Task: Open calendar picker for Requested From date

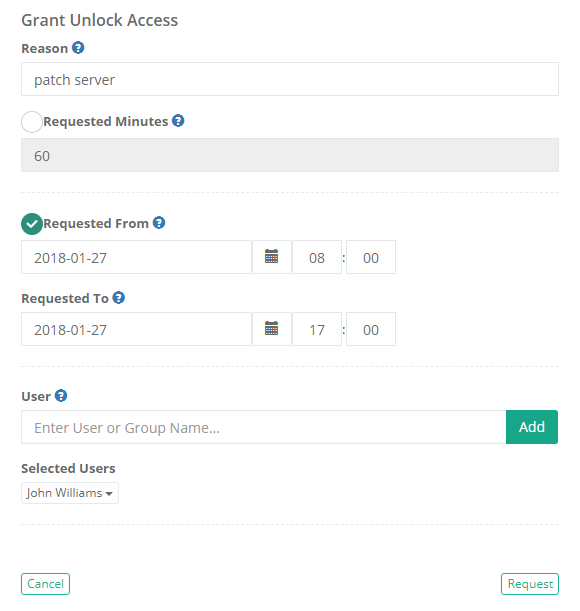Action: coord(272,257)
